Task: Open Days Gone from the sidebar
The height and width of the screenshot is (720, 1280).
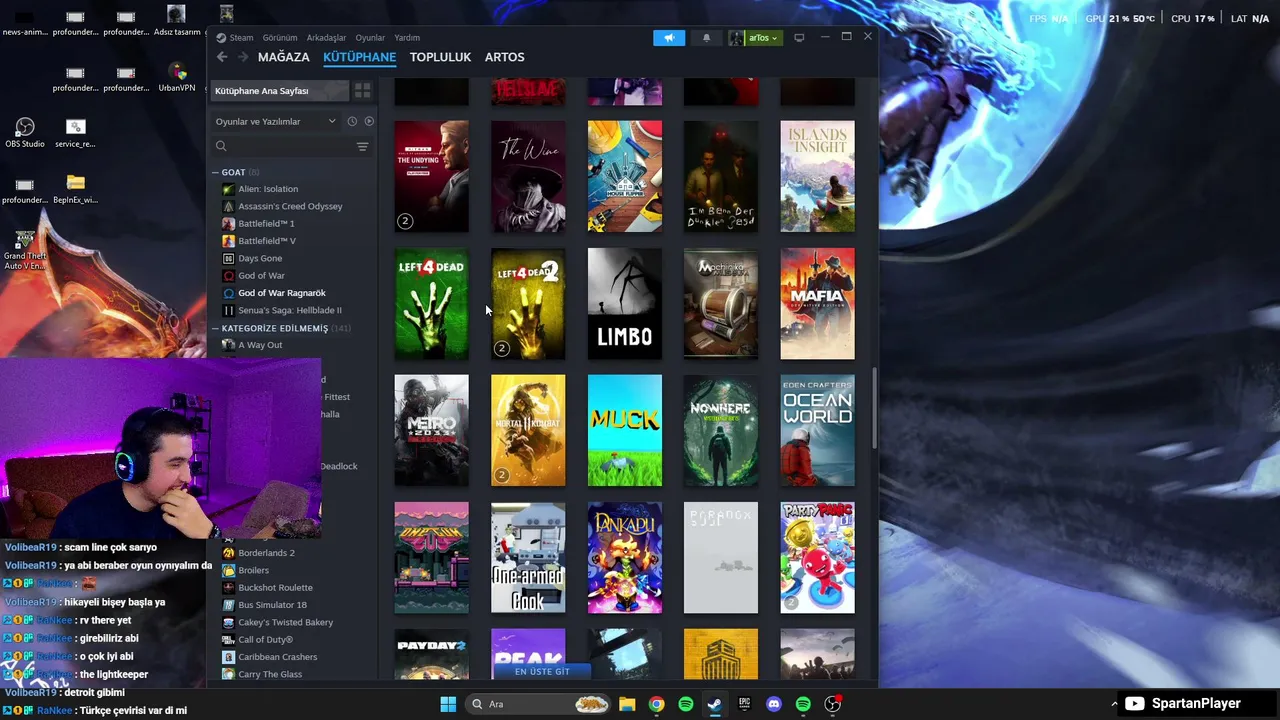Action: pyautogui.click(x=260, y=258)
